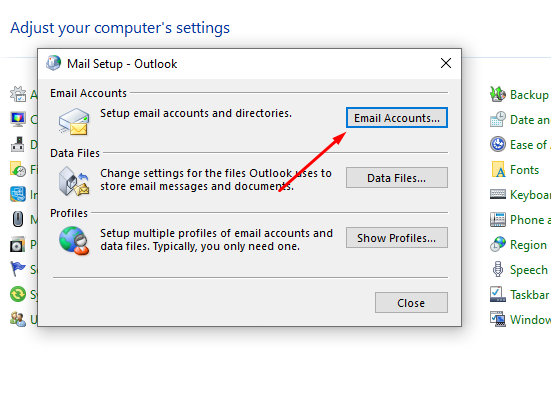The height and width of the screenshot is (412, 551).
Task: Click the Fonts link
Action: [x=524, y=170]
